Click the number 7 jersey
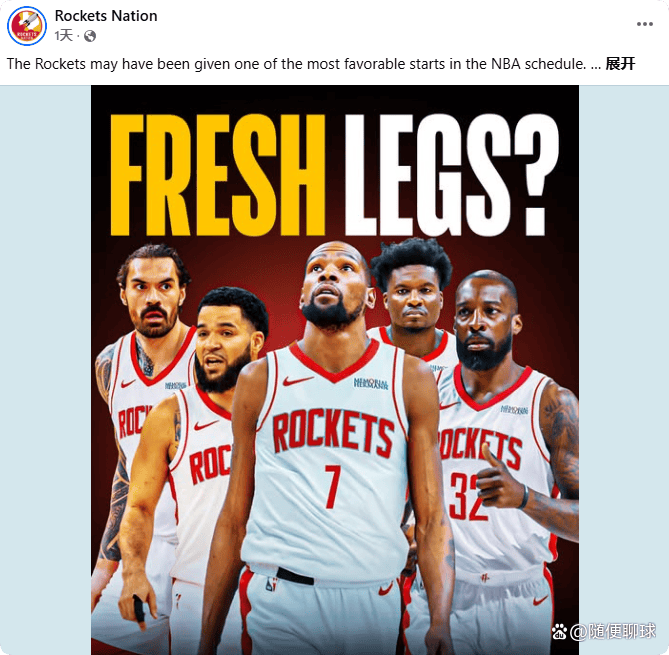The width and height of the screenshot is (669, 655). pyautogui.click(x=333, y=486)
